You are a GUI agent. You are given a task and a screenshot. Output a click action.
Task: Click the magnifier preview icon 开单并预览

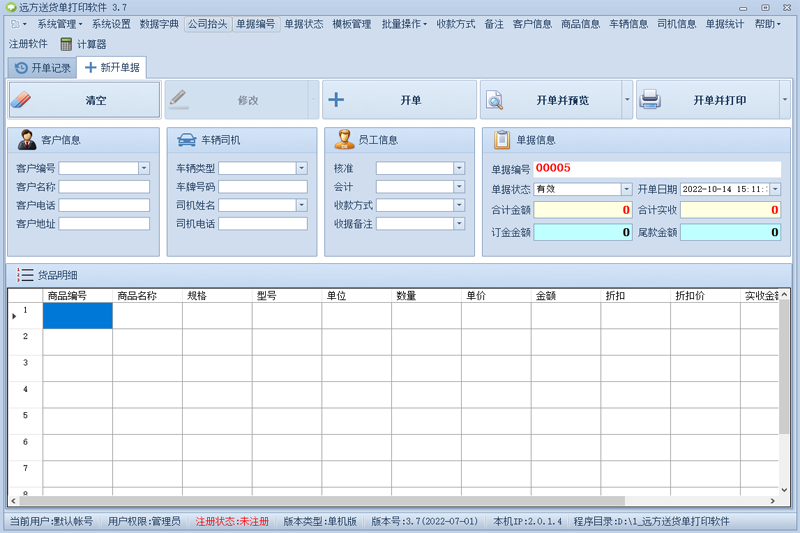click(494, 100)
